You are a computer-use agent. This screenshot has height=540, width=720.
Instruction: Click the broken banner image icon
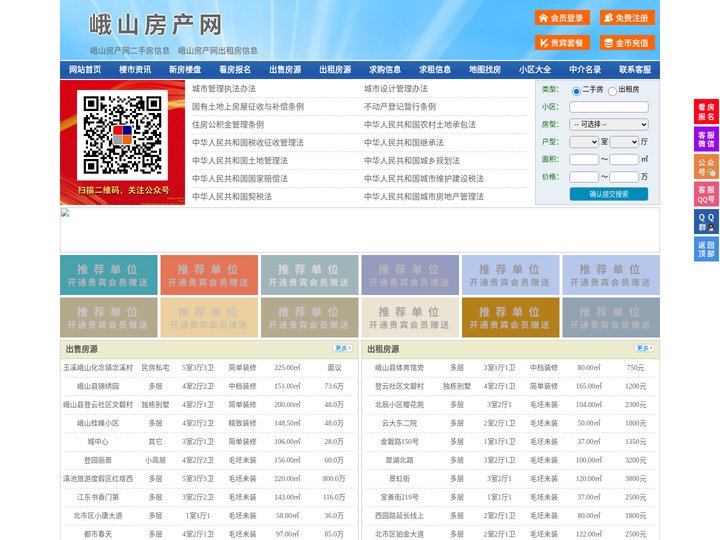click(65, 213)
